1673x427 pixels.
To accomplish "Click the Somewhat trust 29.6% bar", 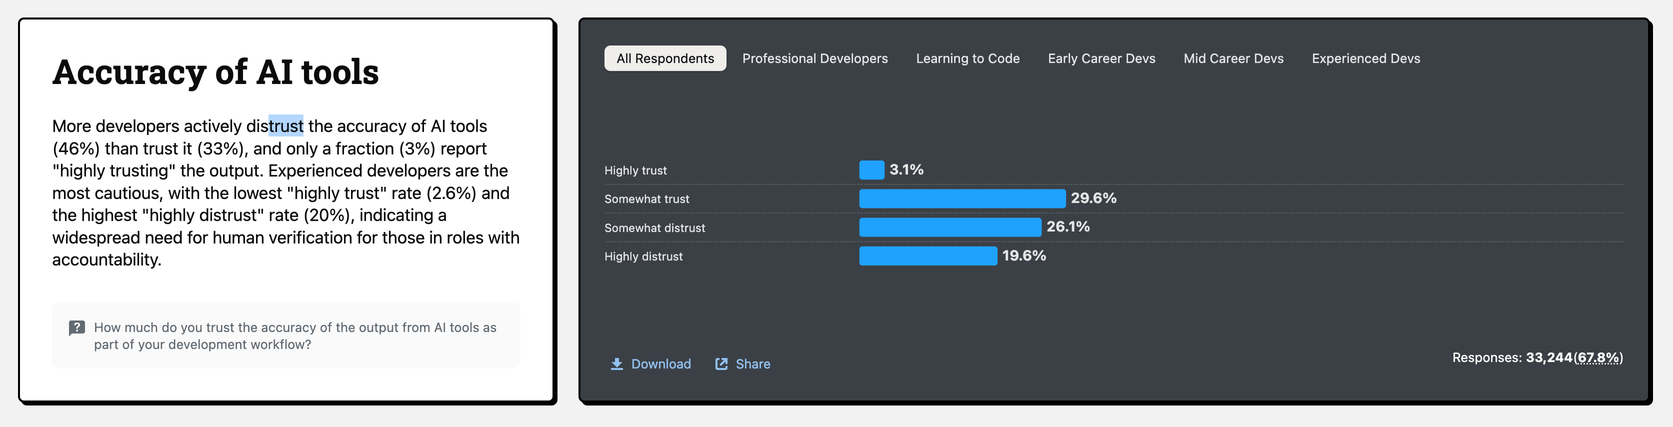I will tap(962, 199).
